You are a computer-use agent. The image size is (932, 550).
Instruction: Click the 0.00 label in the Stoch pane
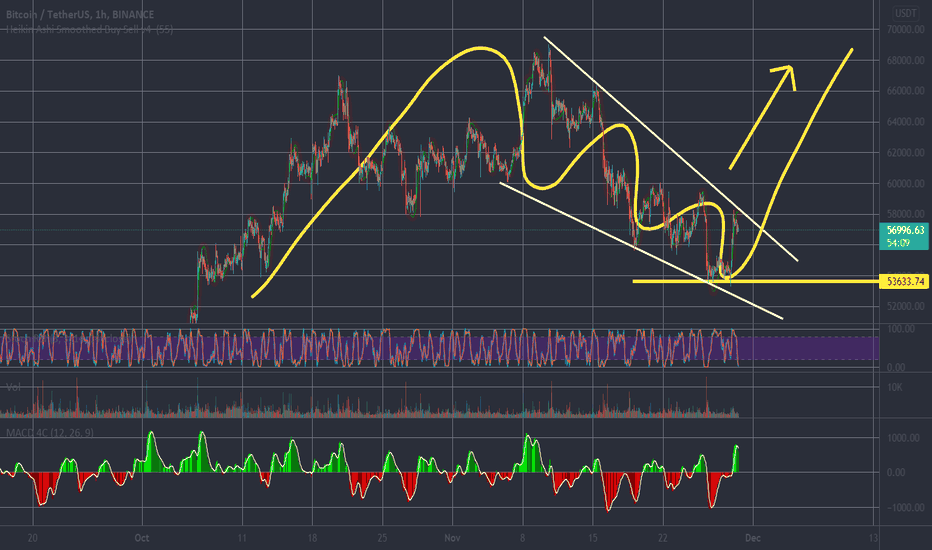[896, 367]
